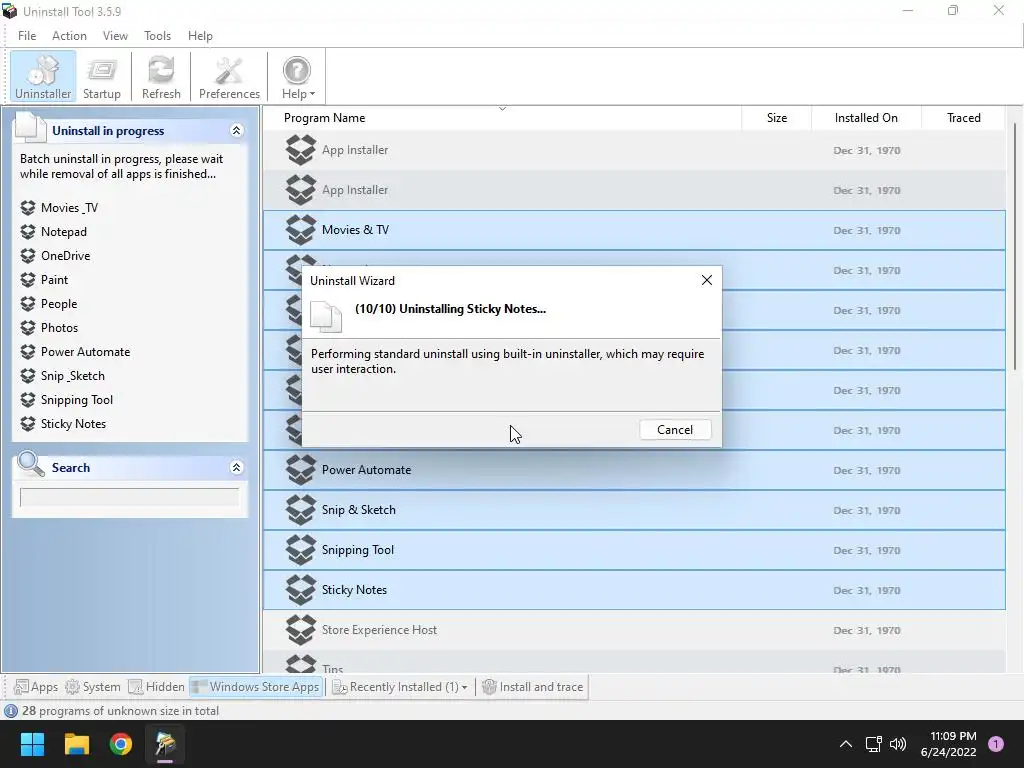Cancel the Uninstall Wizard
Image resolution: width=1024 pixels, height=768 pixels.
click(x=675, y=430)
